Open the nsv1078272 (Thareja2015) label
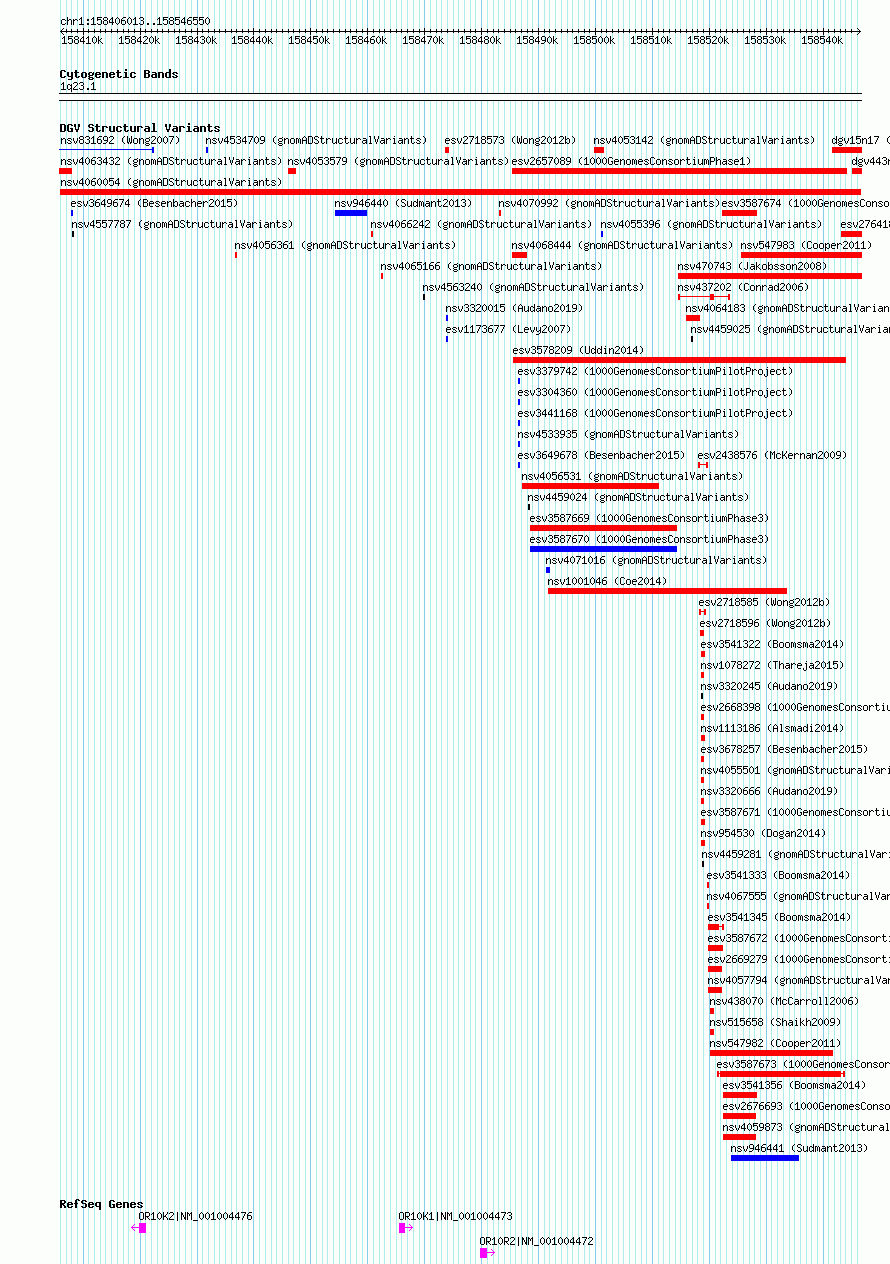This screenshot has height=1264, width=890. pos(772,665)
